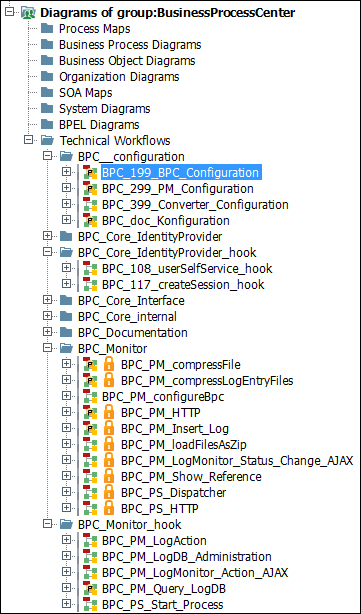The height and width of the screenshot is (614, 361).
Task: Click the workflow icon of BPC_108_userSelfService_hook
Action: coord(90,269)
